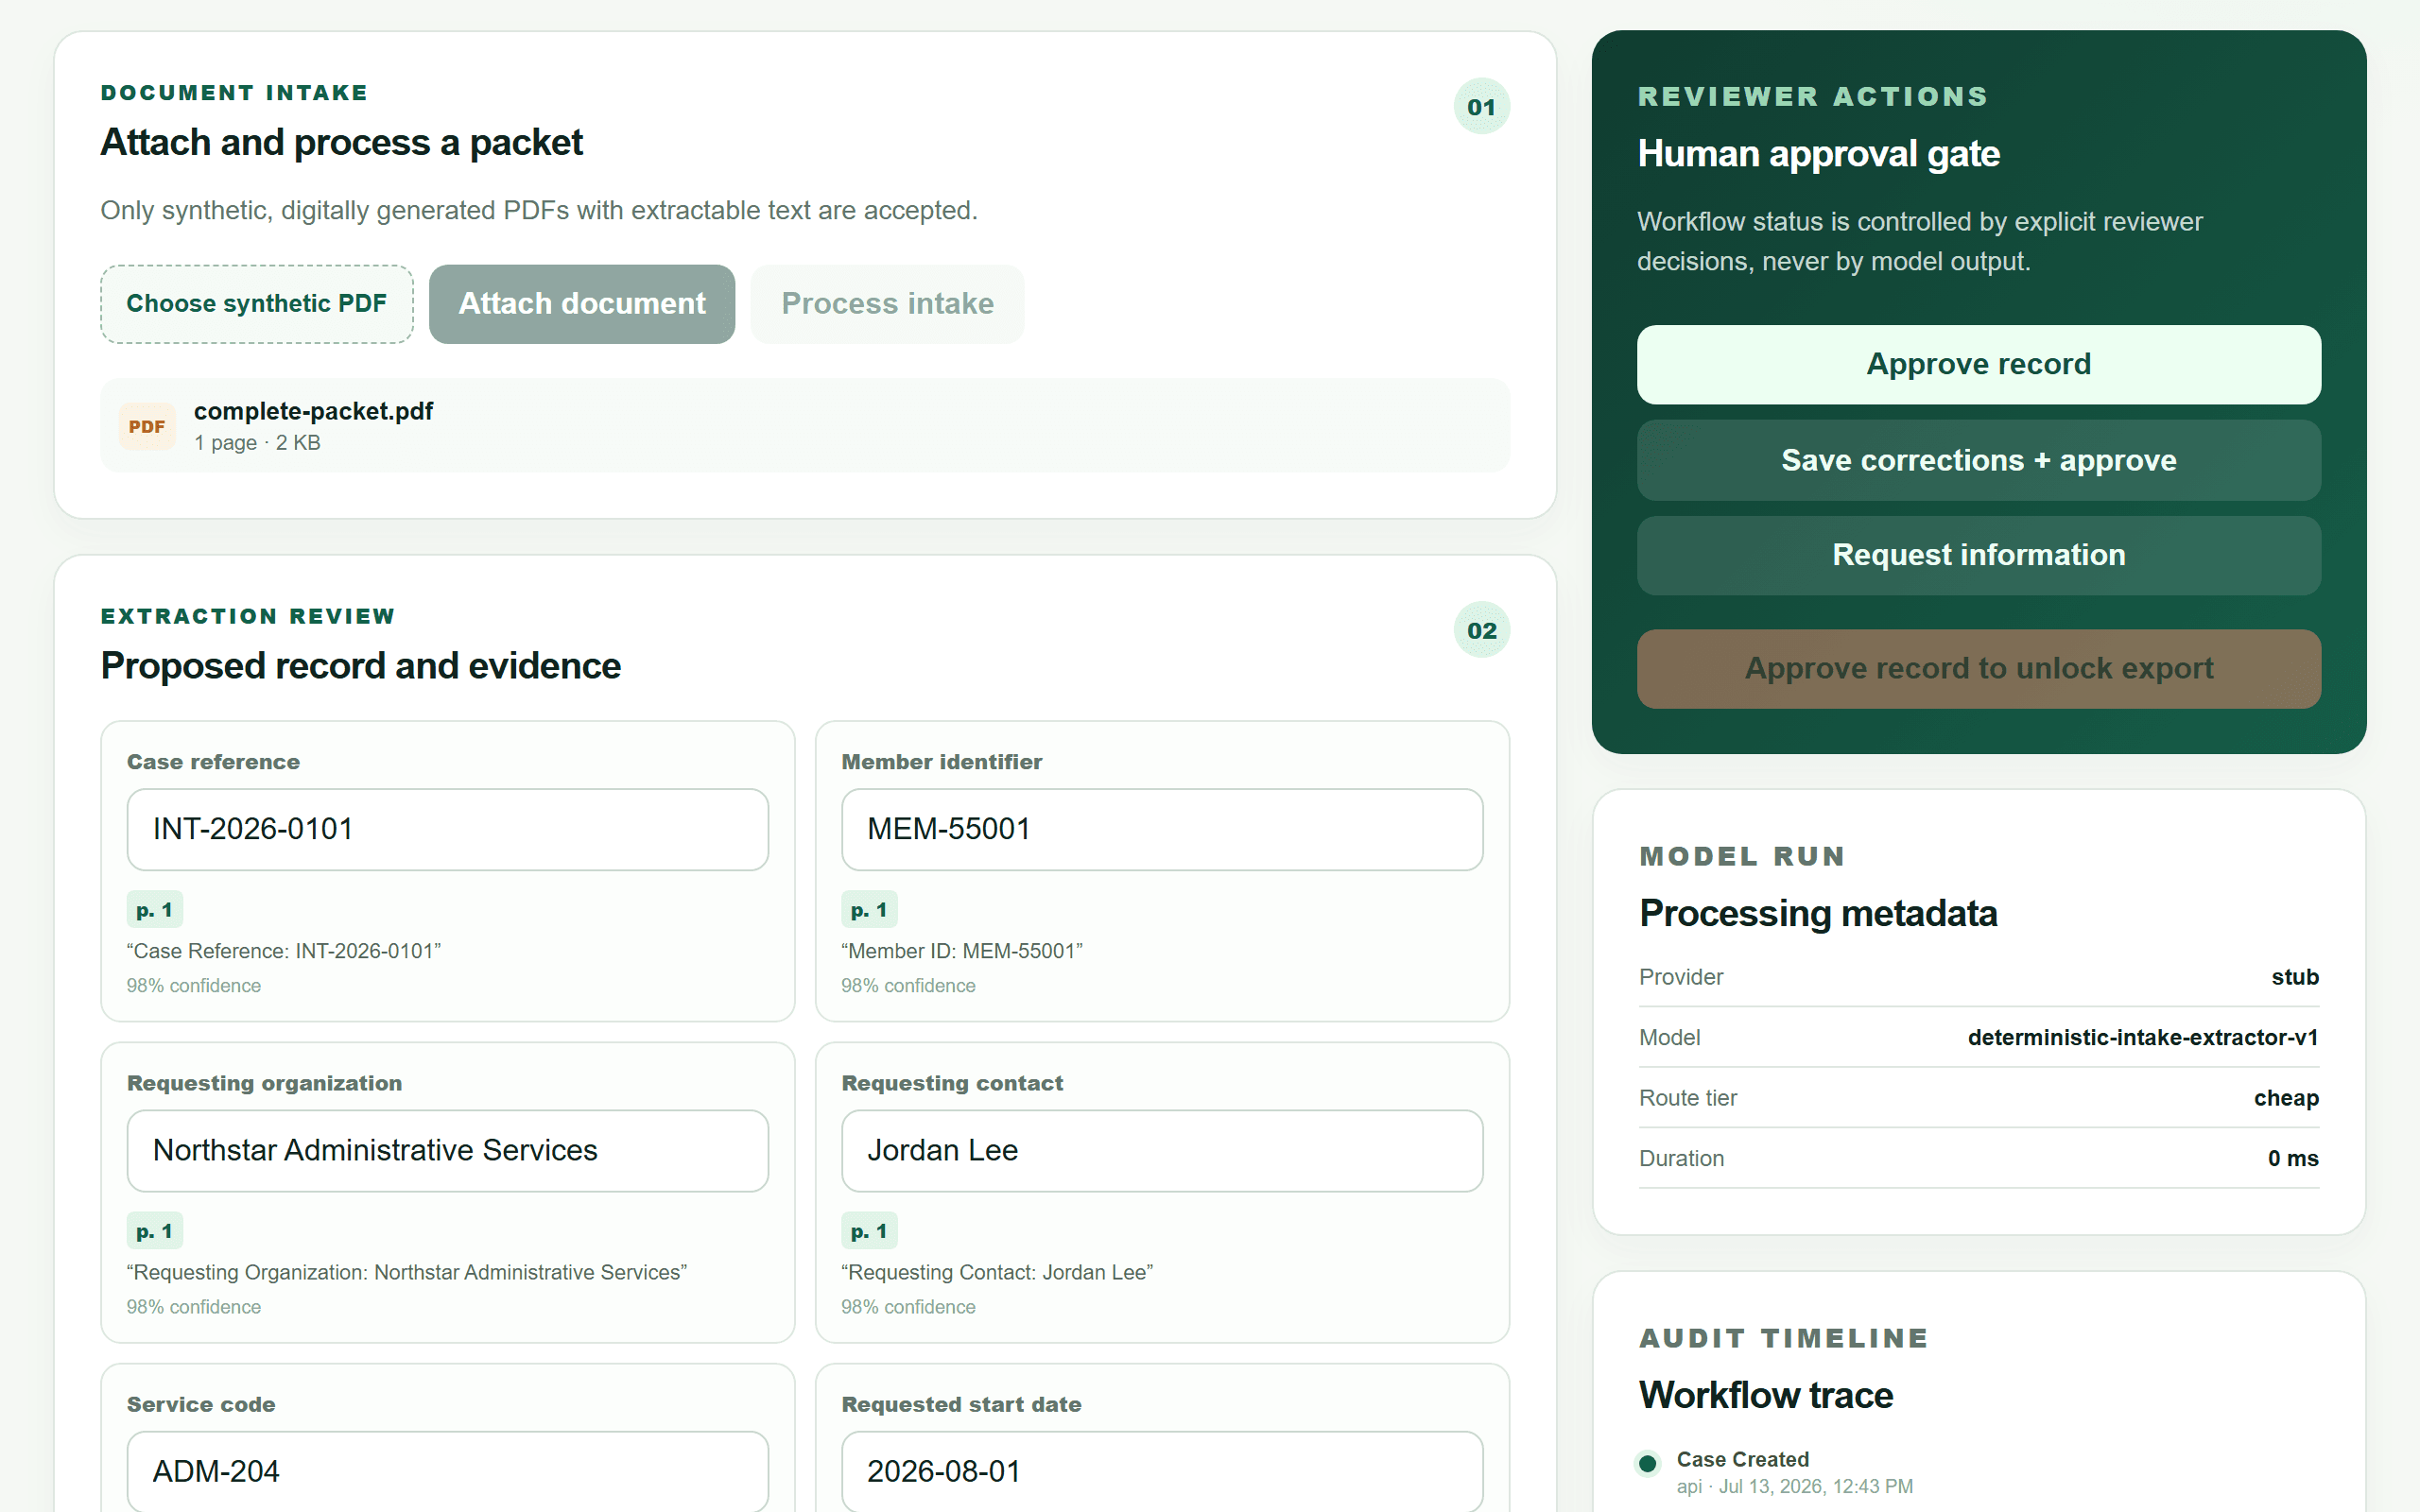Focus the Case reference input field
Image resolution: width=2420 pixels, height=1512 pixels.
448,829
